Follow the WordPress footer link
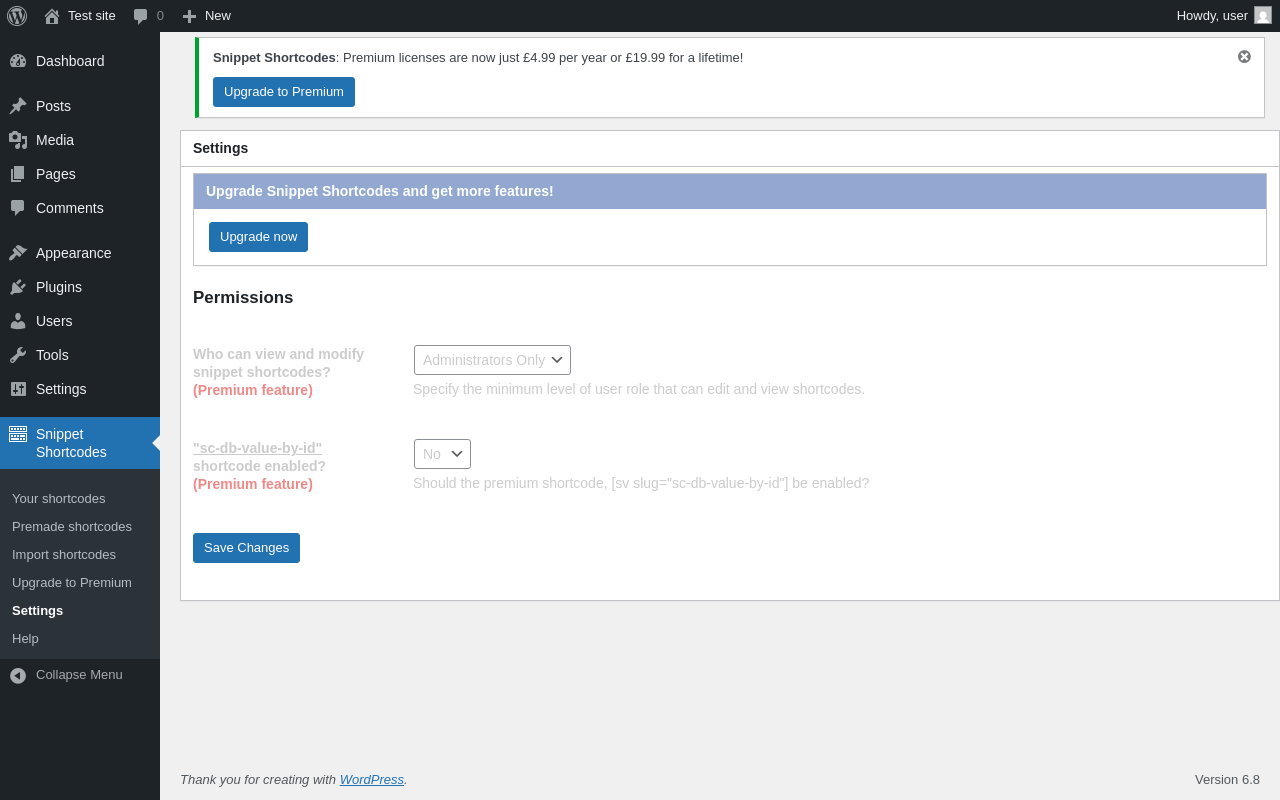Image resolution: width=1280 pixels, height=800 pixels. click(x=372, y=779)
